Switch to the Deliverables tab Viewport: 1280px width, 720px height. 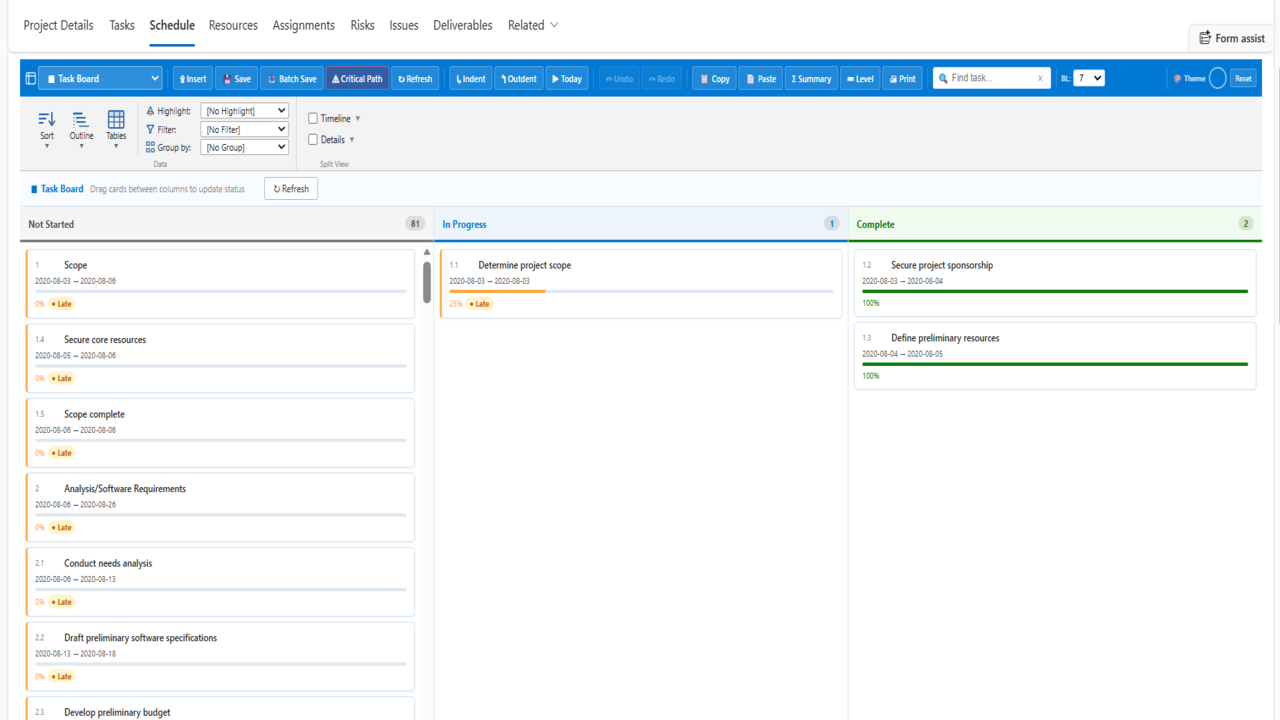[463, 25]
